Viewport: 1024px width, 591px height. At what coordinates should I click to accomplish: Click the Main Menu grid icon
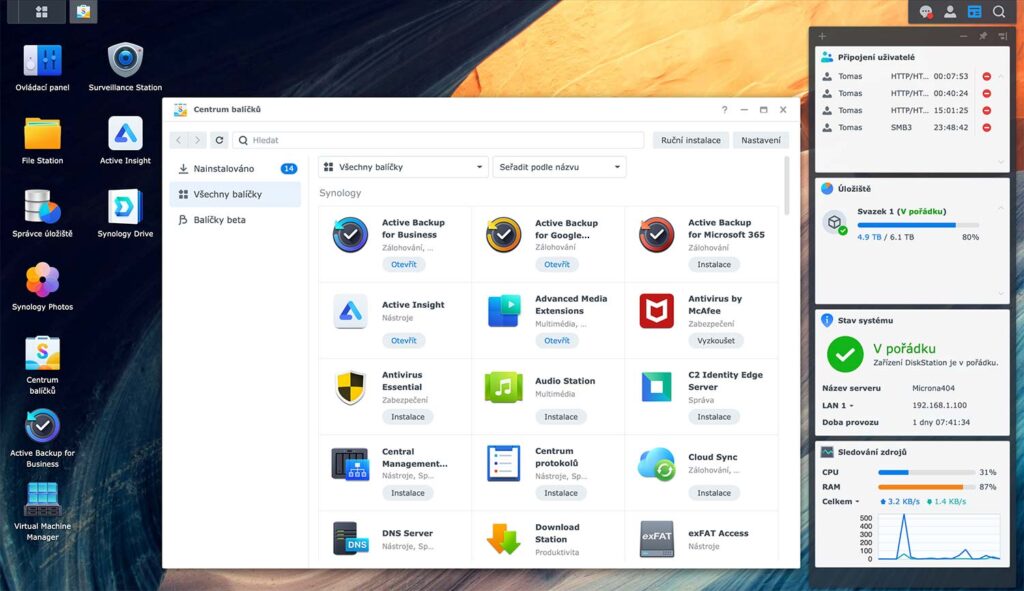tap(41, 12)
